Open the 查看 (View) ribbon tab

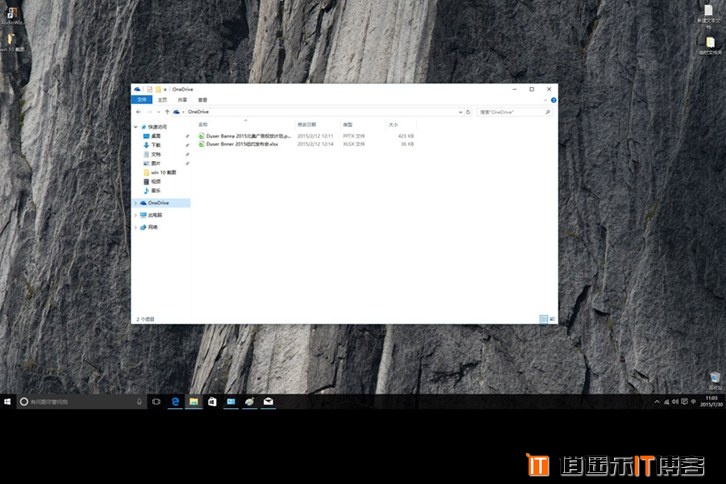(203, 100)
